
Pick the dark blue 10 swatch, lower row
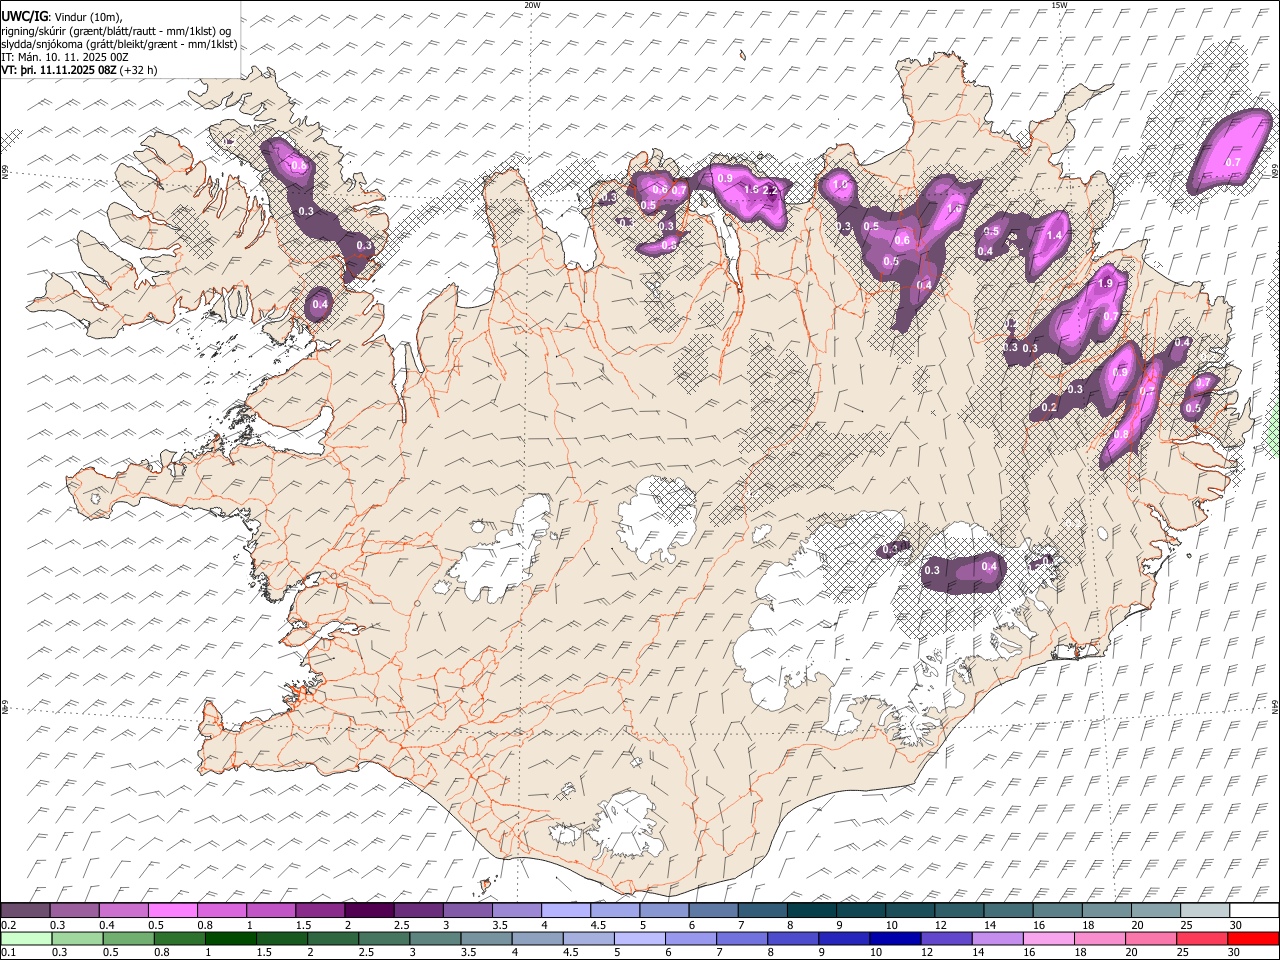pyautogui.click(x=894, y=938)
